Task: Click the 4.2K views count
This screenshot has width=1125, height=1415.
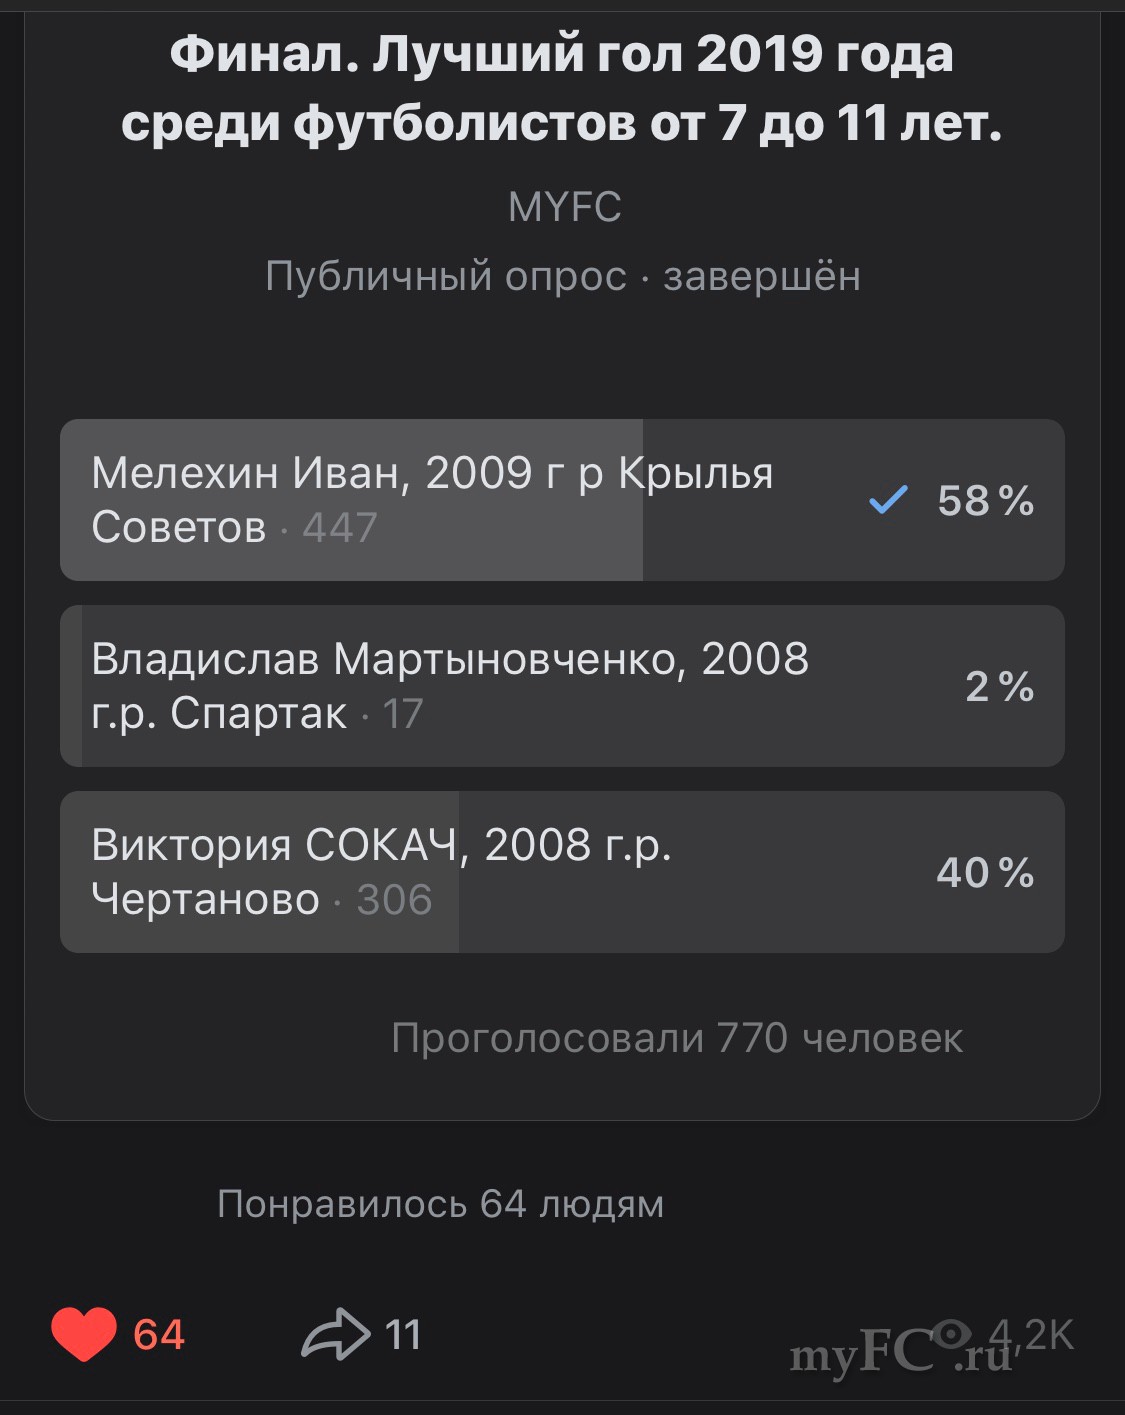Action: (1031, 1335)
